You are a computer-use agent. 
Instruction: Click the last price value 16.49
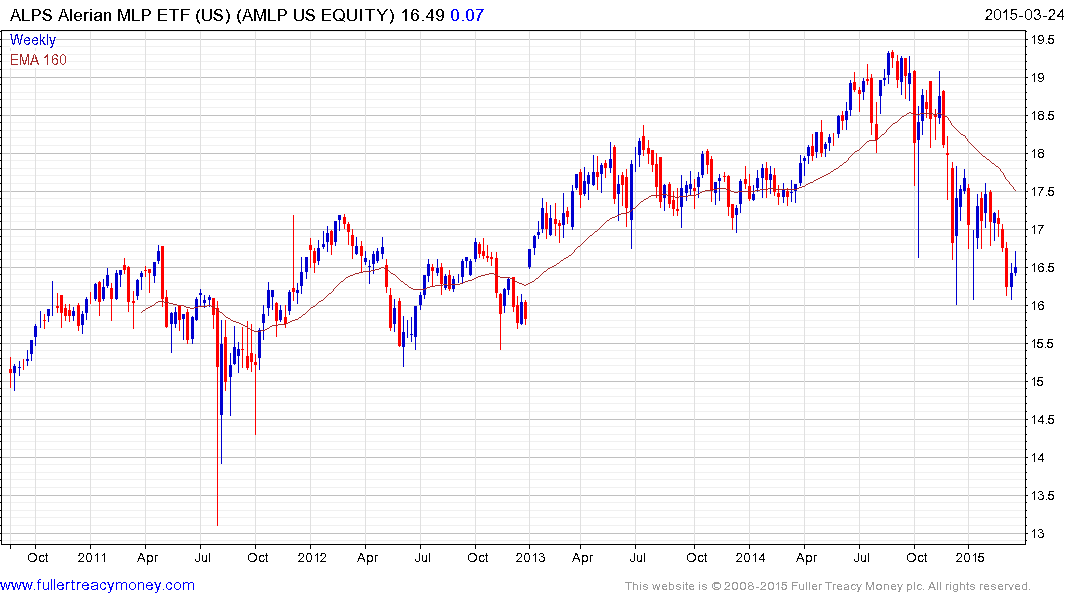[422, 15]
